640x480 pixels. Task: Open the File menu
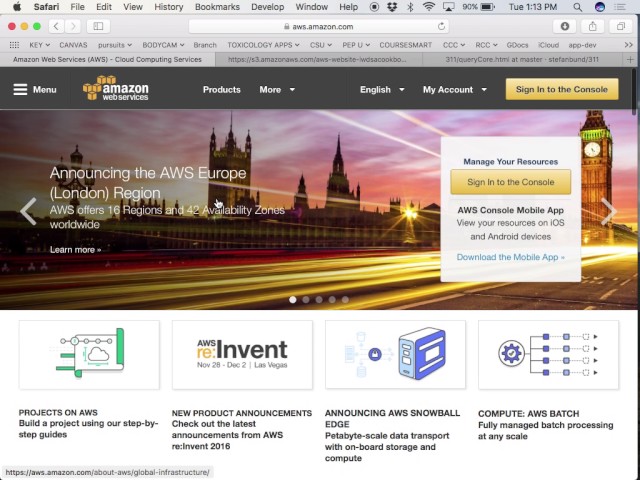77,7
